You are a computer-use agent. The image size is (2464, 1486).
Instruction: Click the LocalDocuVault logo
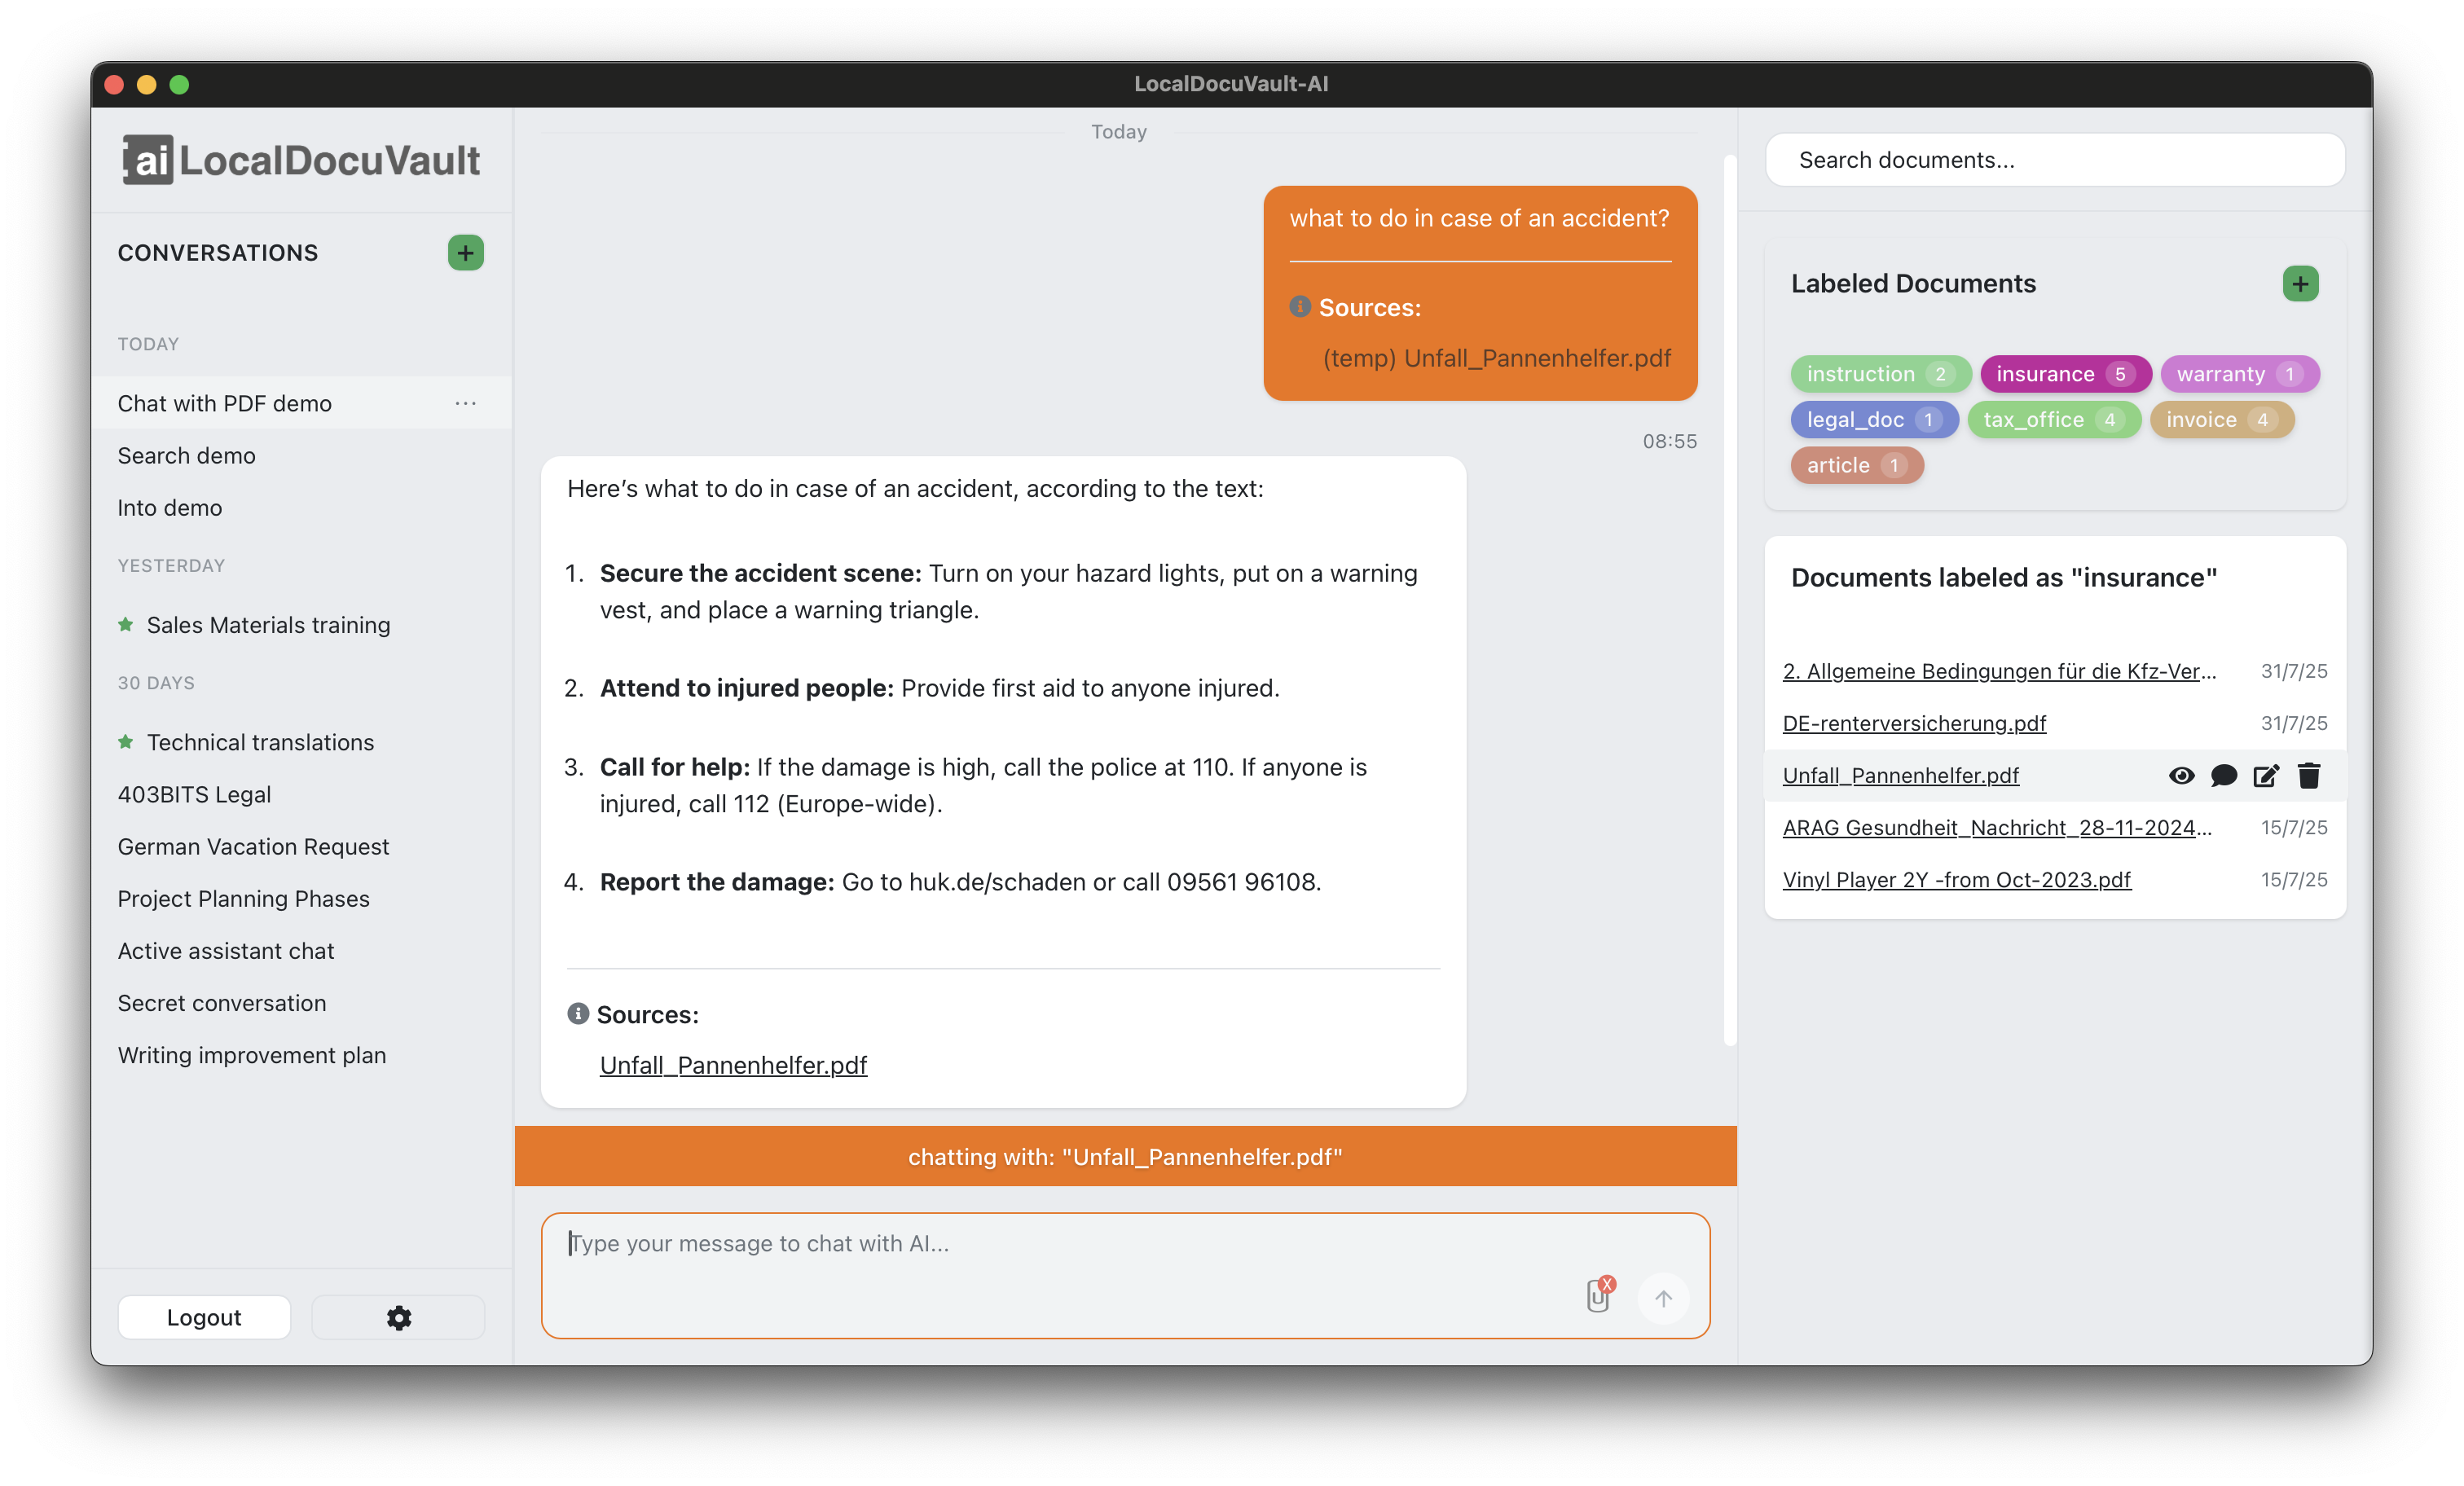pos(301,160)
